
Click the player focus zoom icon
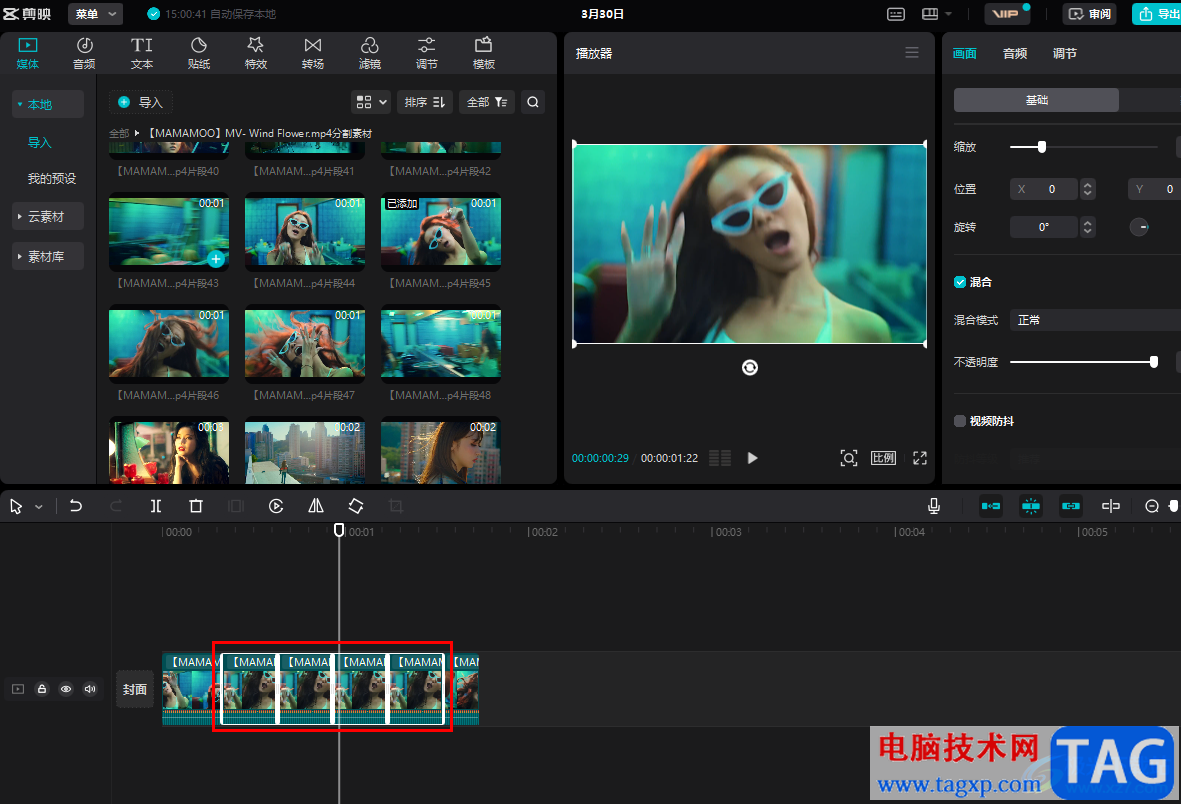(x=849, y=458)
